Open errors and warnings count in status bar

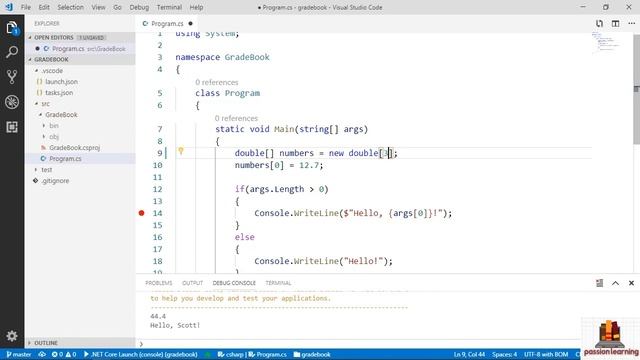coord(64,354)
